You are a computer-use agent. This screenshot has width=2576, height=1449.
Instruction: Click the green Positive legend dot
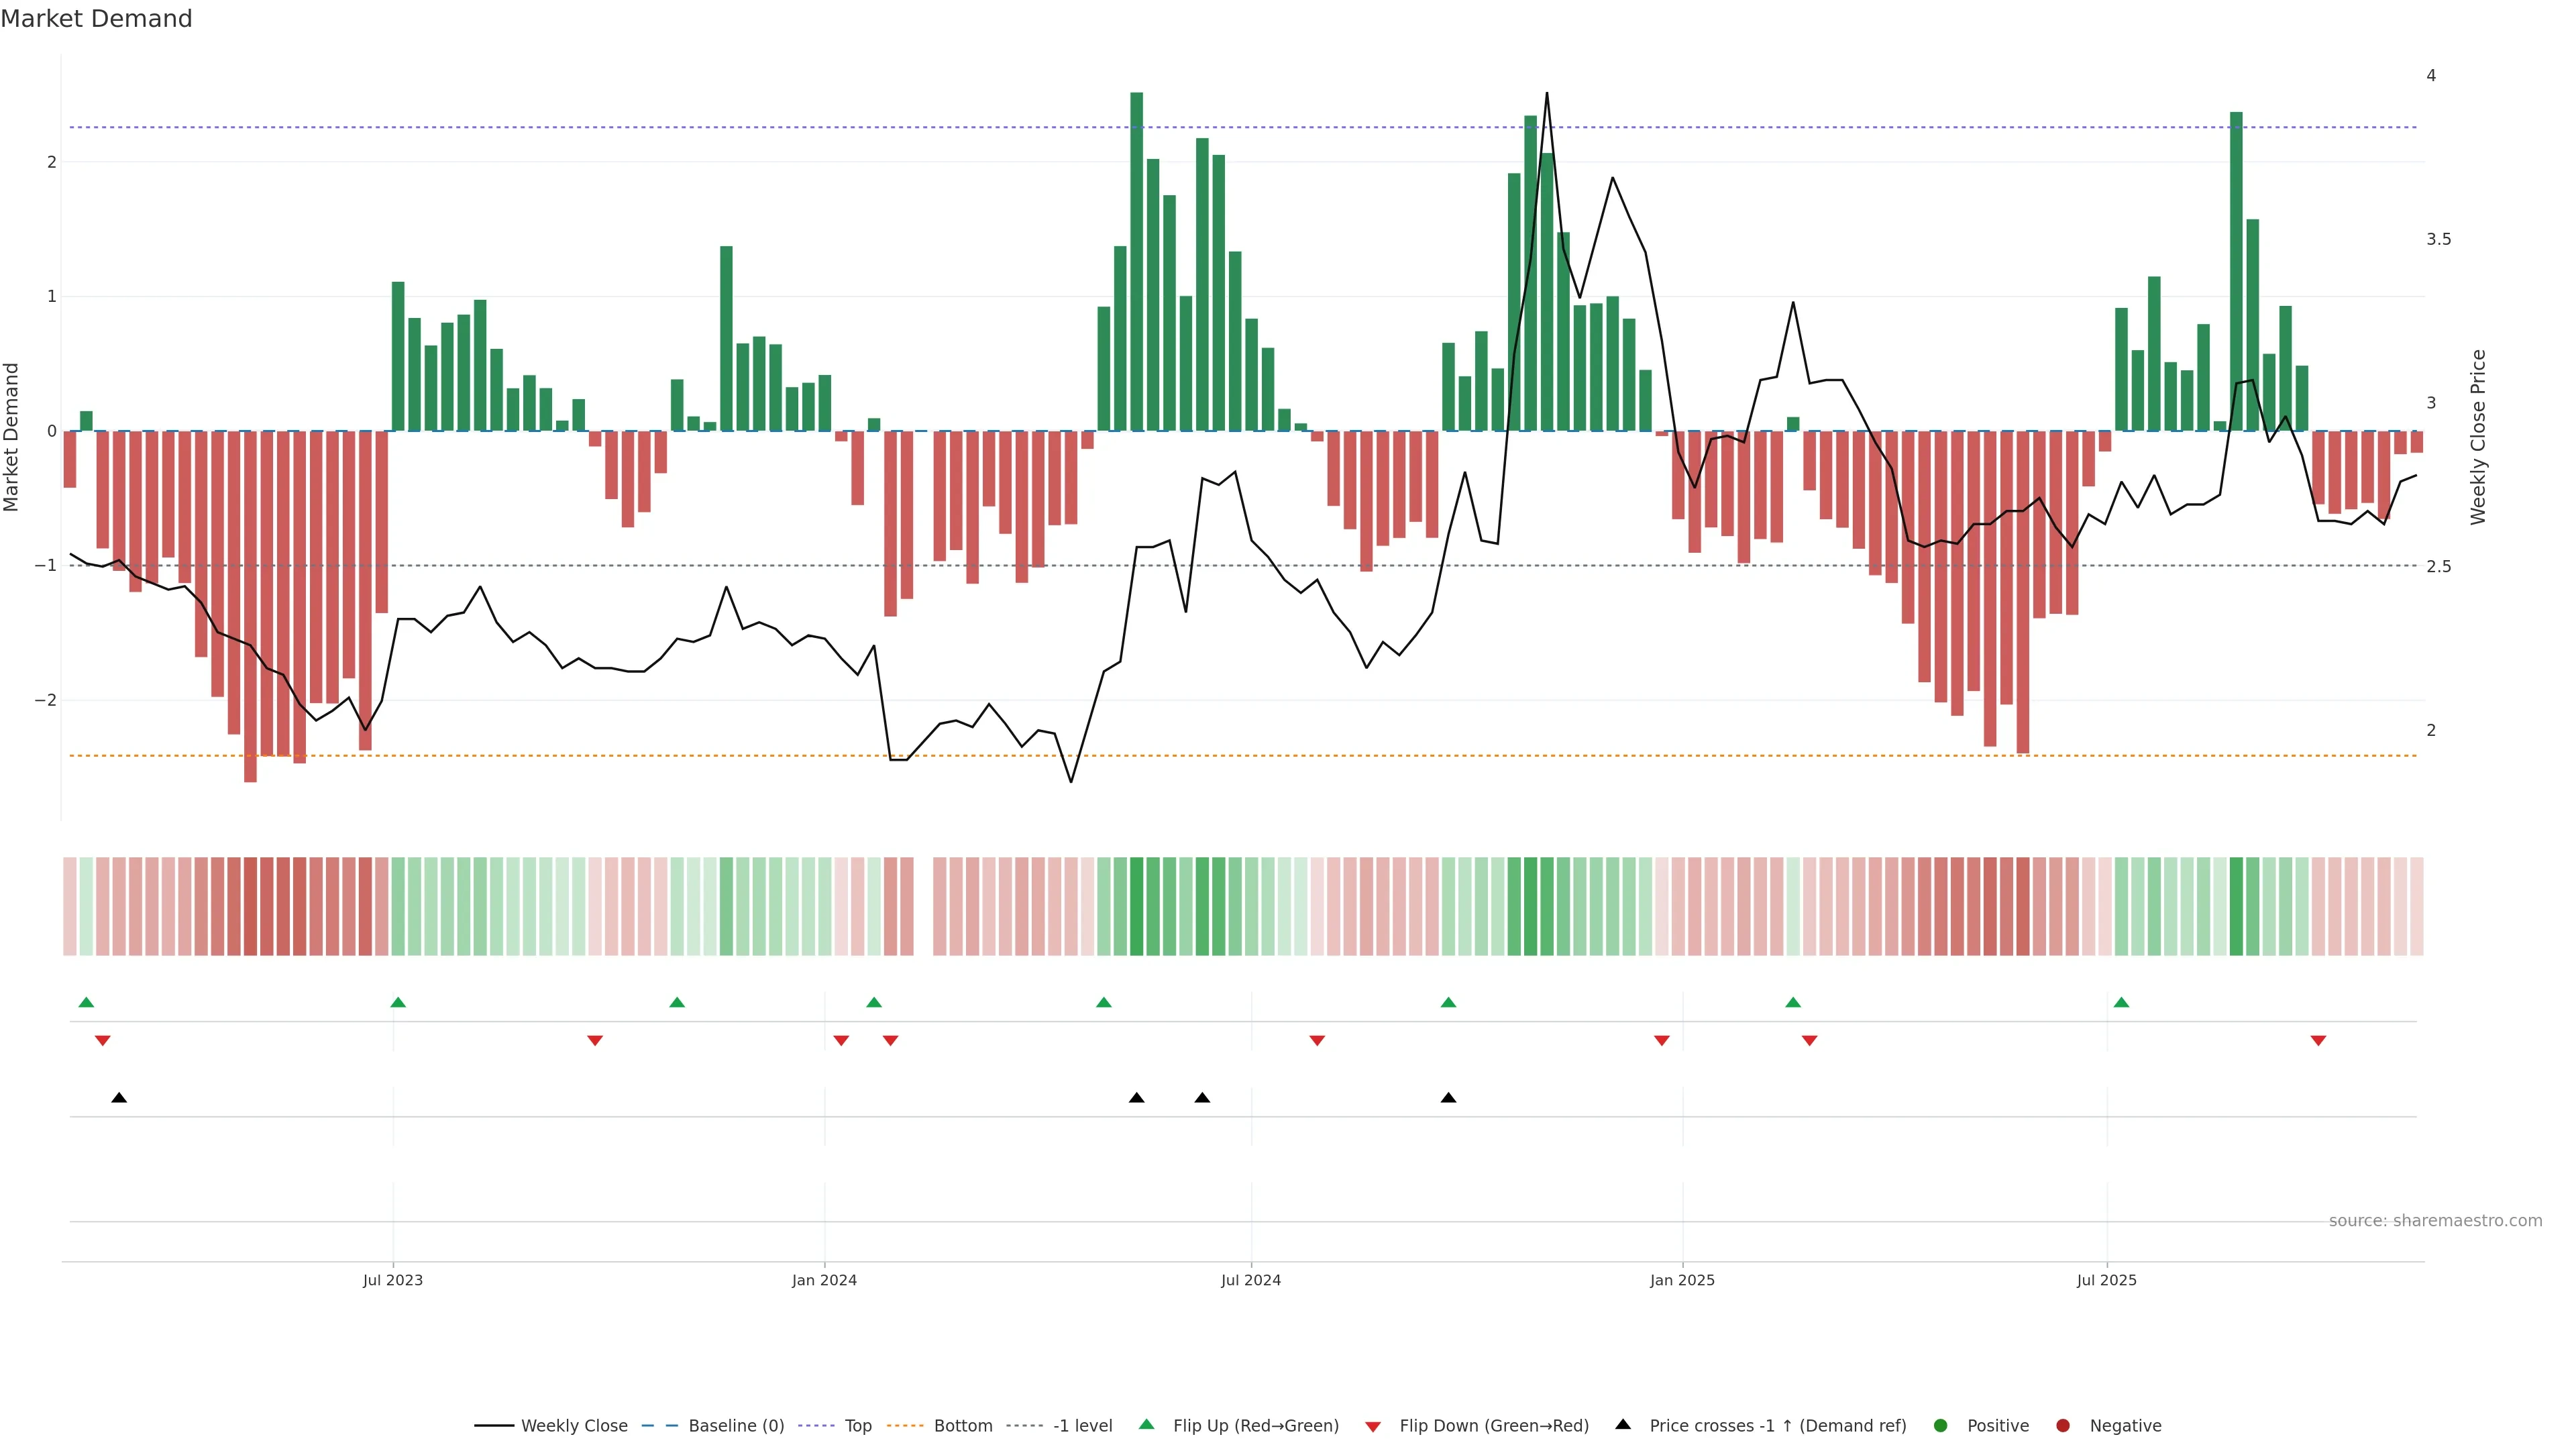[x=1941, y=1426]
